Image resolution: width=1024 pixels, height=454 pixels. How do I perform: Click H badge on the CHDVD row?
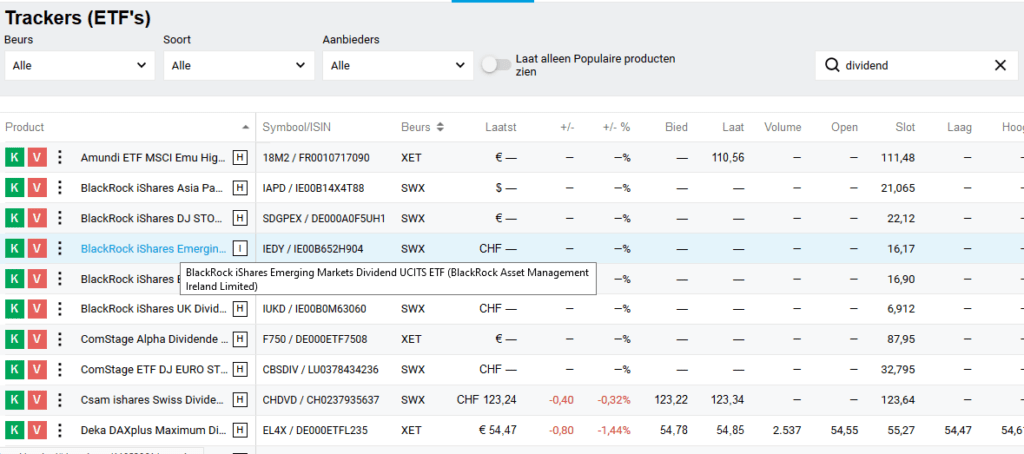click(x=240, y=400)
